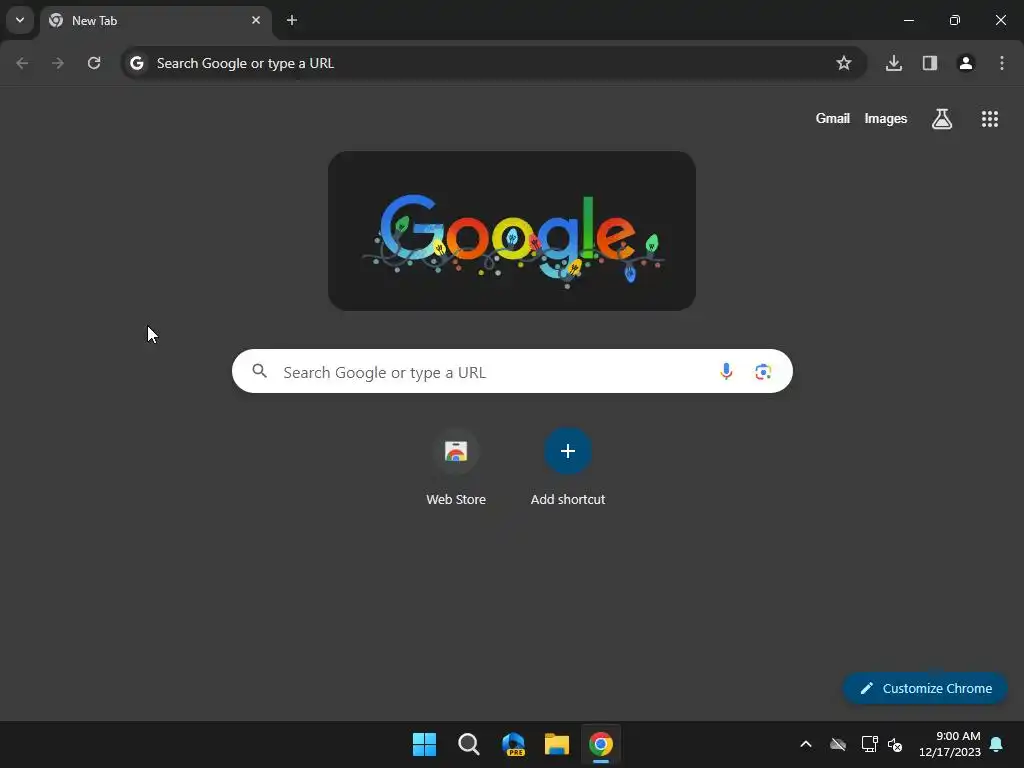Open a new tab with the plus button
The height and width of the screenshot is (768, 1024).
click(292, 20)
